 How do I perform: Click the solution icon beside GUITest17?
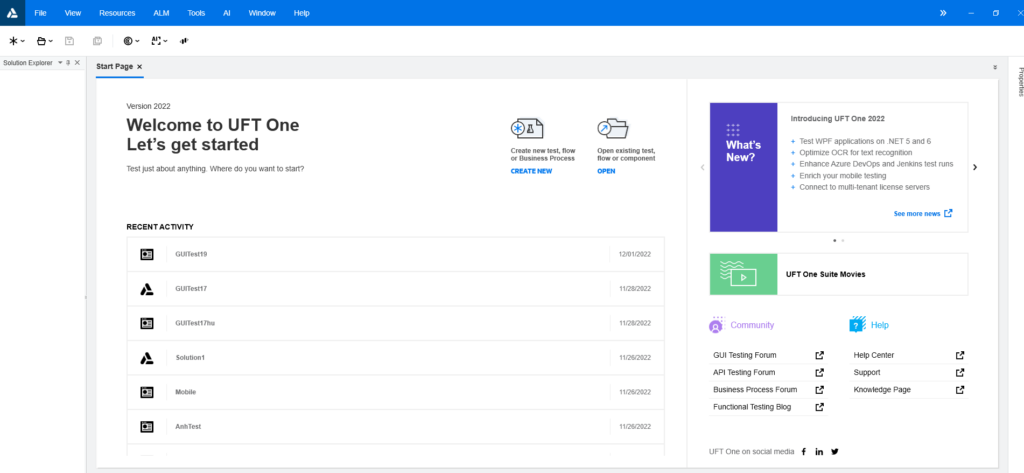click(147, 289)
